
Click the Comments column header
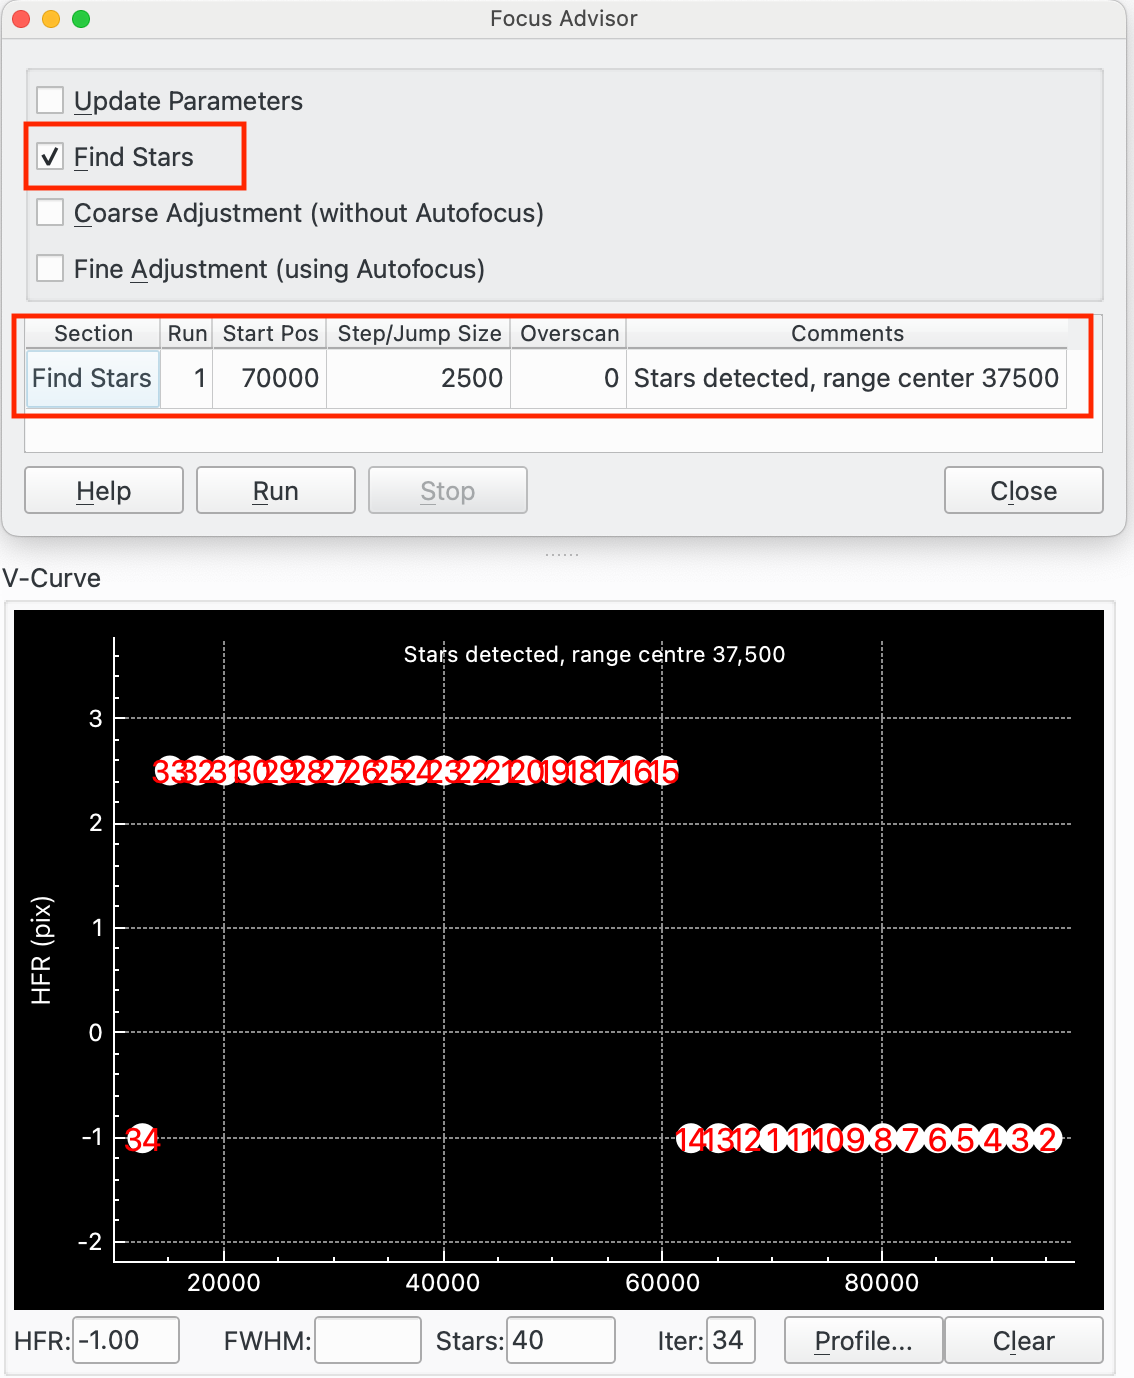tap(846, 334)
